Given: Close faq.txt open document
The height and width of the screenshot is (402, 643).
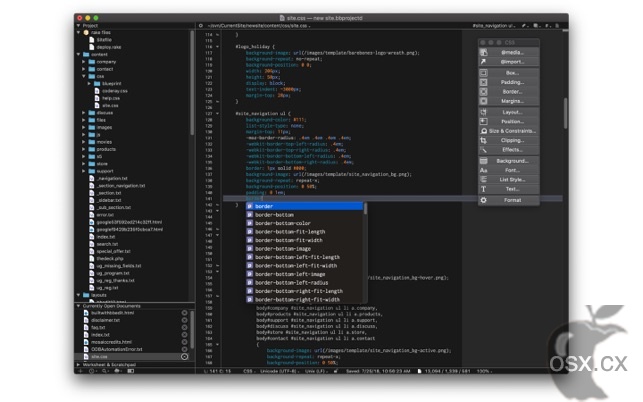Looking at the screenshot, I should pyautogui.click(x=185, y=328).
